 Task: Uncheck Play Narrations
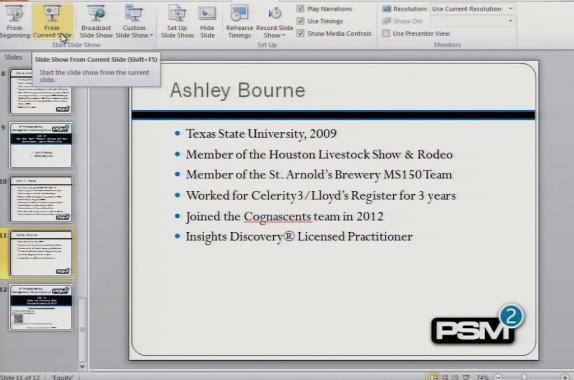[x=301, y=9]
